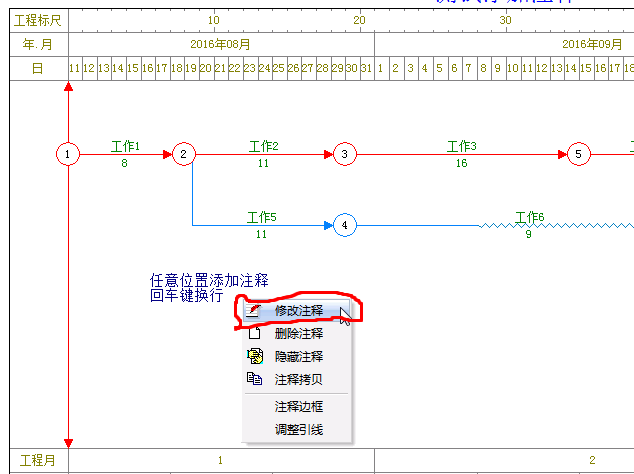634x474 pixels.
Task: Click the 工程标尺 header cell
Action: tap(37, 19)
